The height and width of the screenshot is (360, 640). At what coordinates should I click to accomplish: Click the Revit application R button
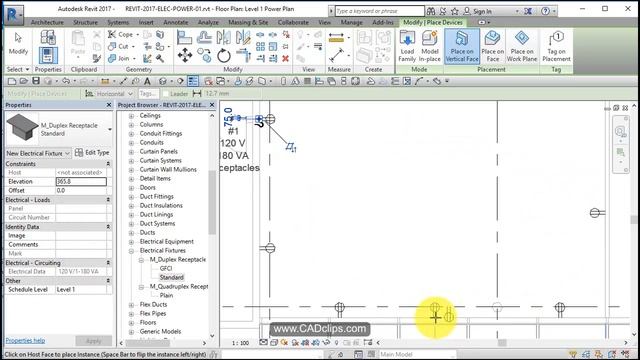coord(13,15)
